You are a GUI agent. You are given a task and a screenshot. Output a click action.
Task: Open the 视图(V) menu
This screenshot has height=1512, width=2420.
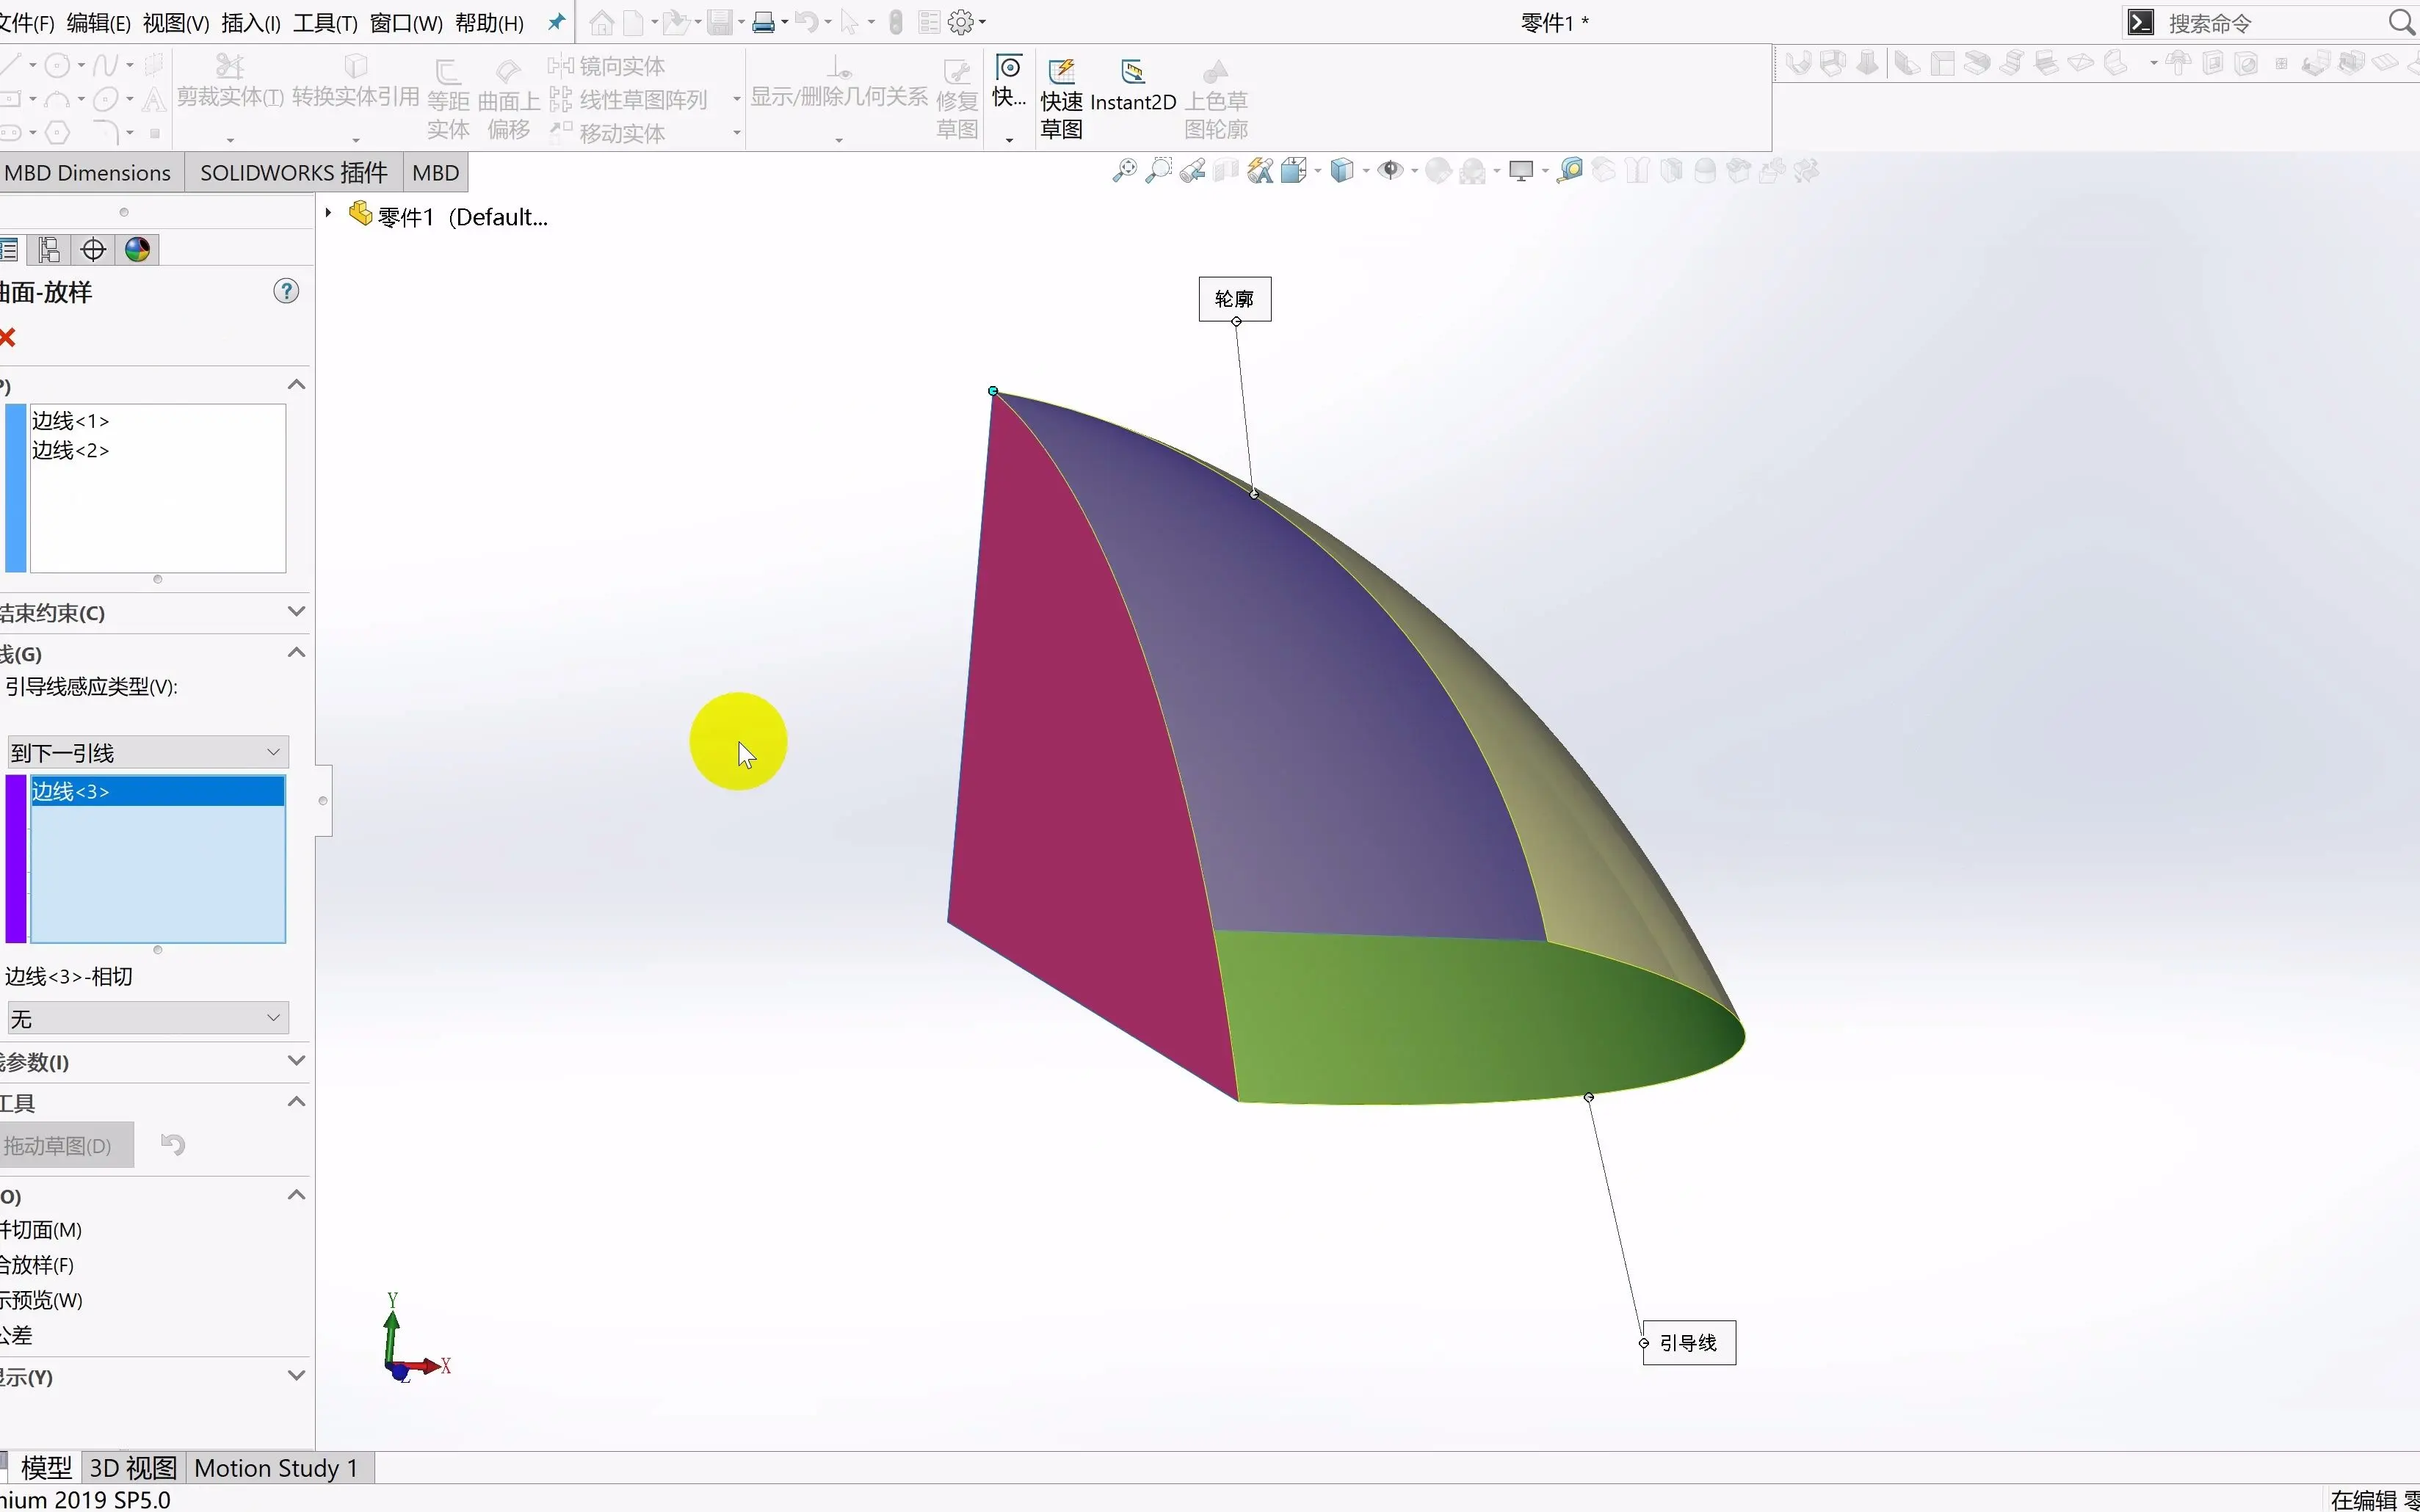(x=176, y=23)
